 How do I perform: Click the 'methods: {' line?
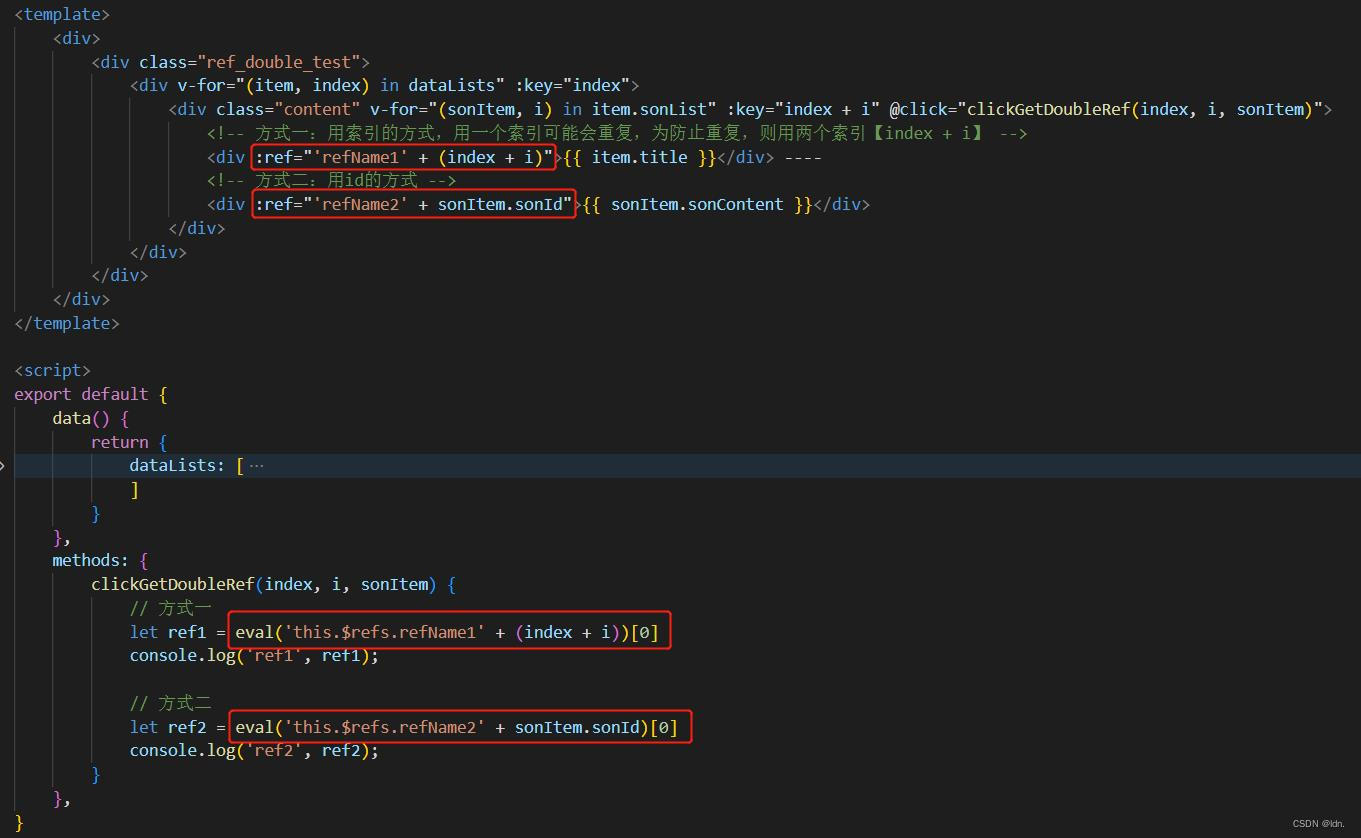tap(100, 560)
